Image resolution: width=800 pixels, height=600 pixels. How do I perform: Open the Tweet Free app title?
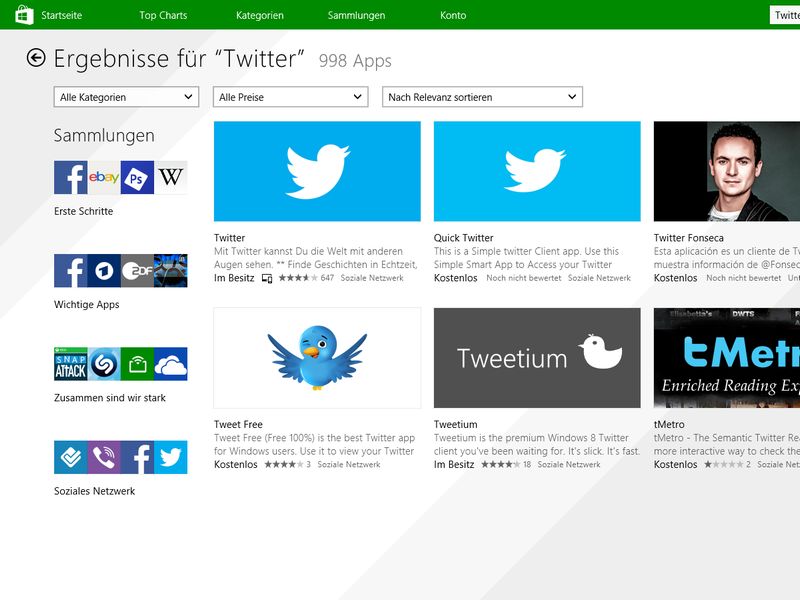(238, 424)
